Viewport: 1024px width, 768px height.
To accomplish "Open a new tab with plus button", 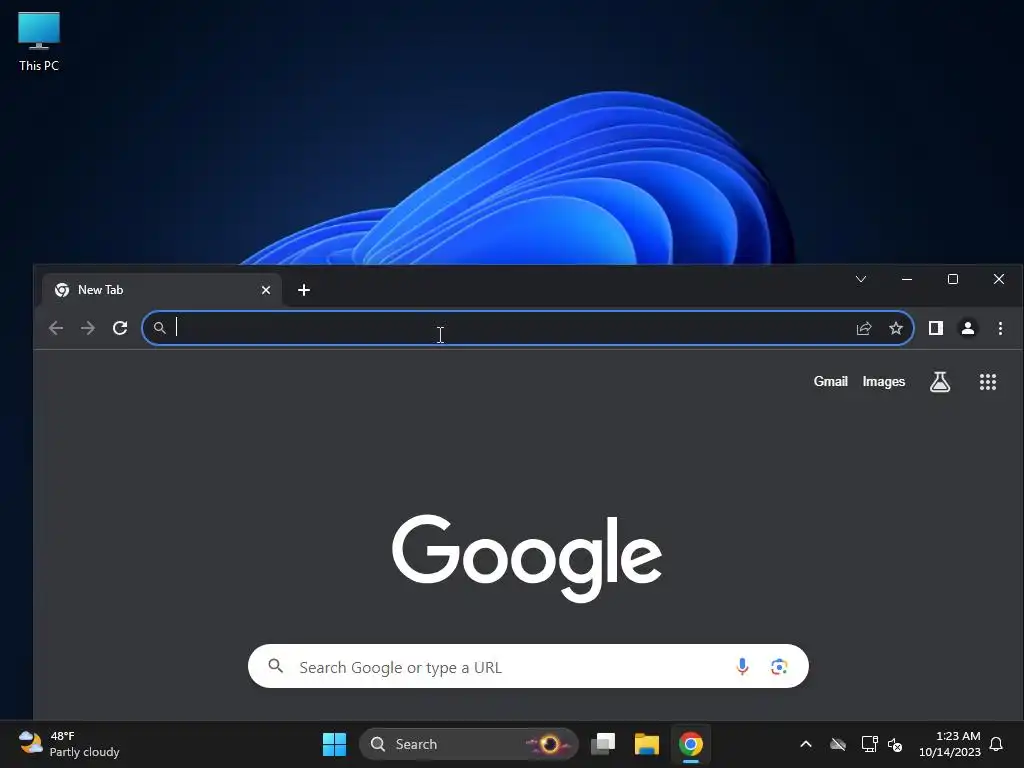I will [x=304, y=290].
